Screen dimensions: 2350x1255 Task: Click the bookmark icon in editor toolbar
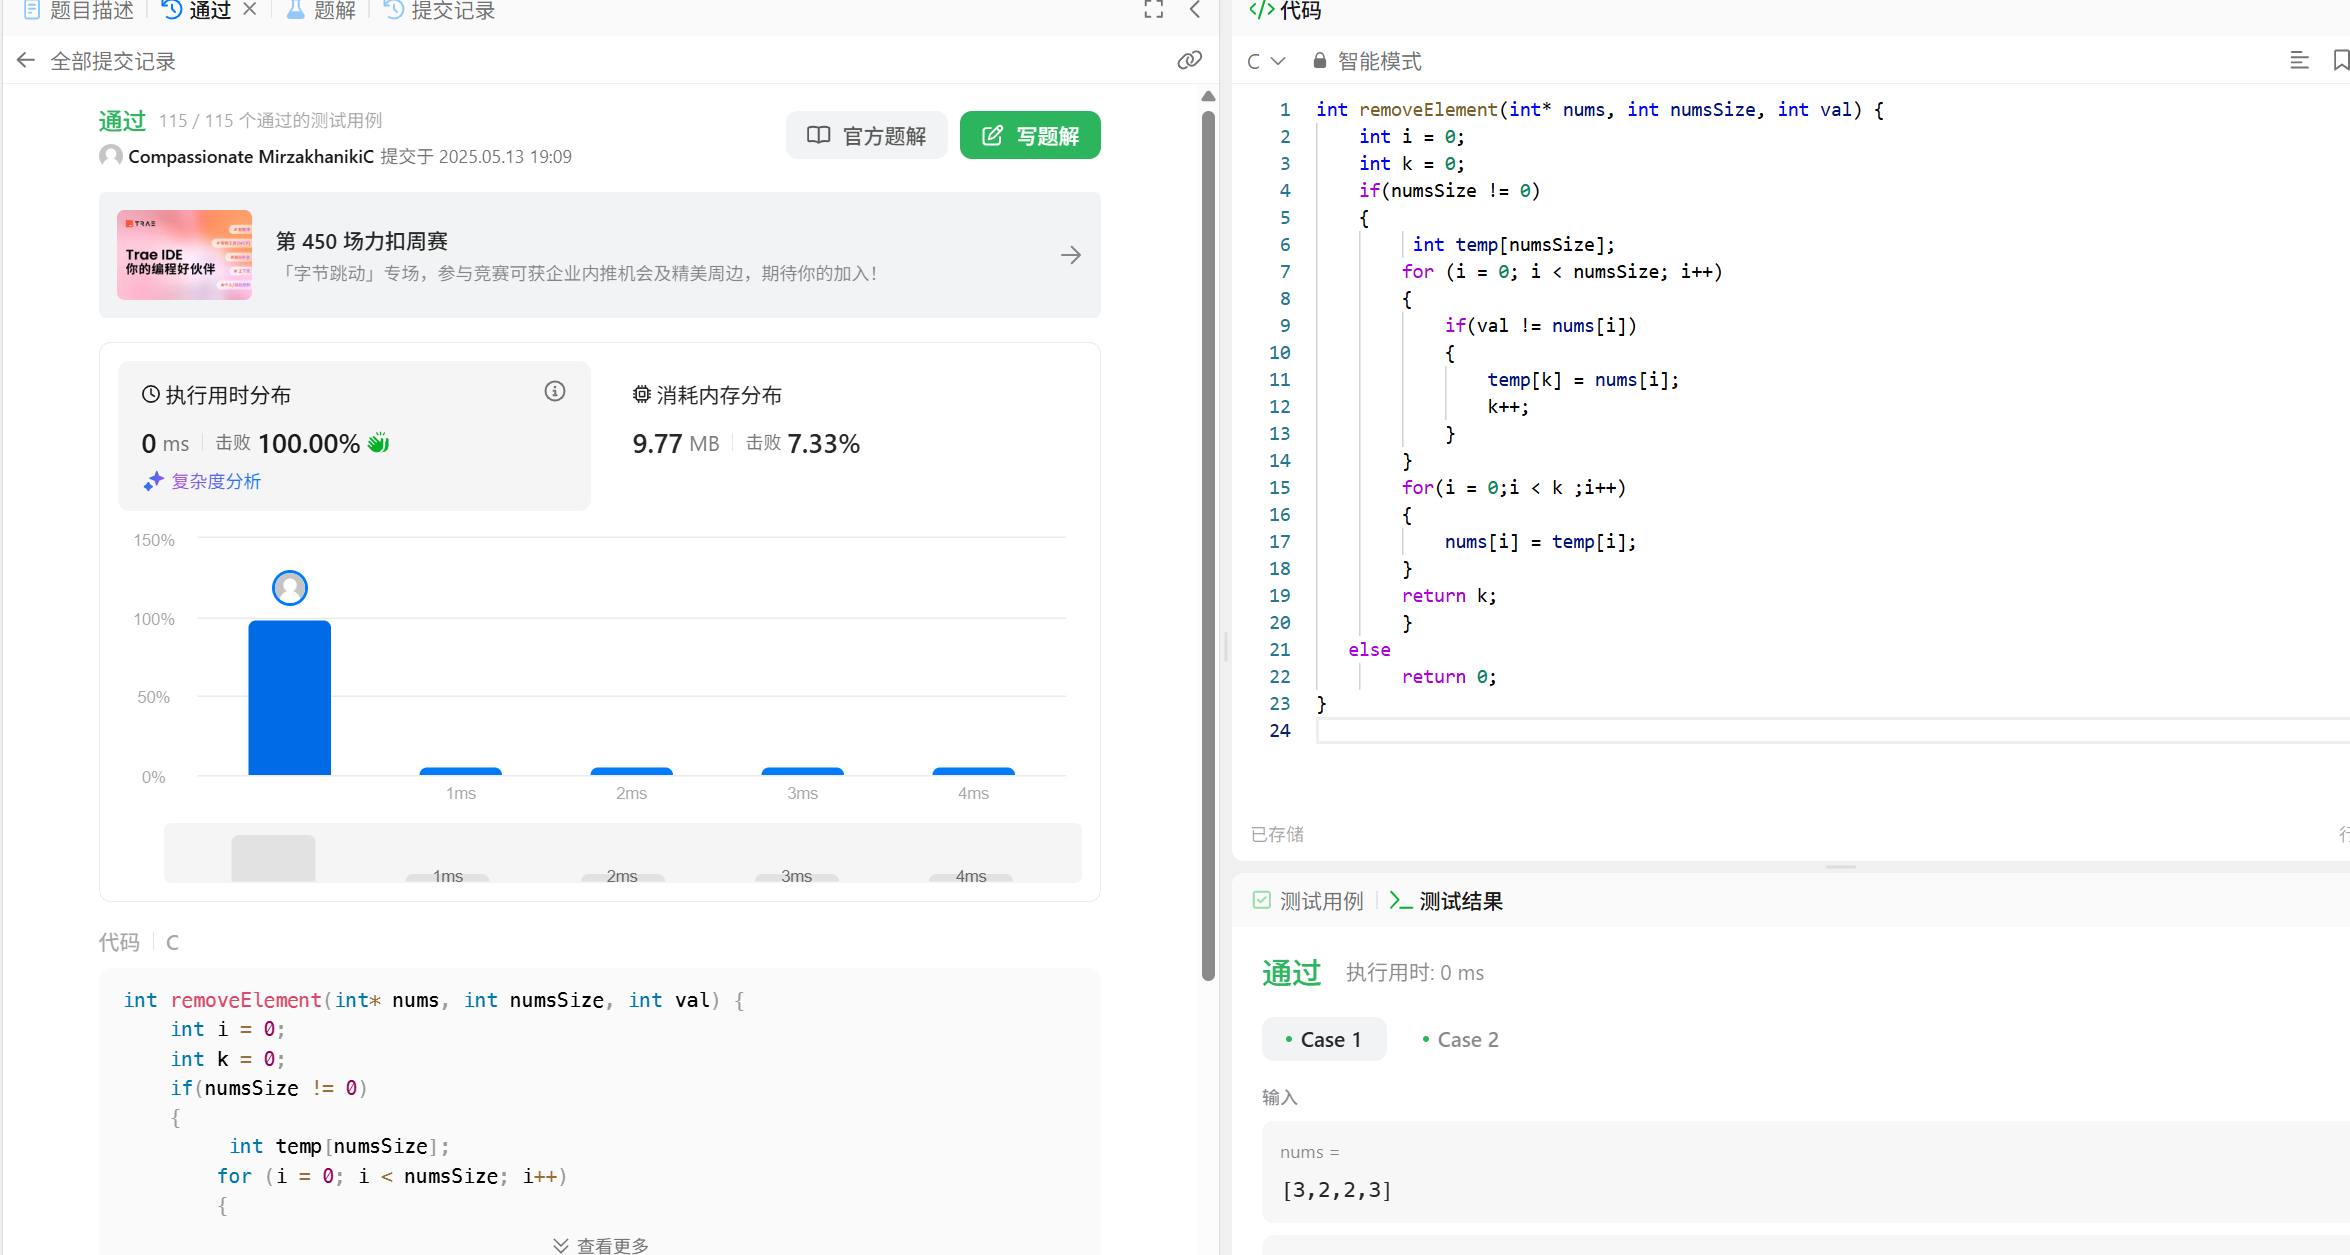tap(2340, 61)
